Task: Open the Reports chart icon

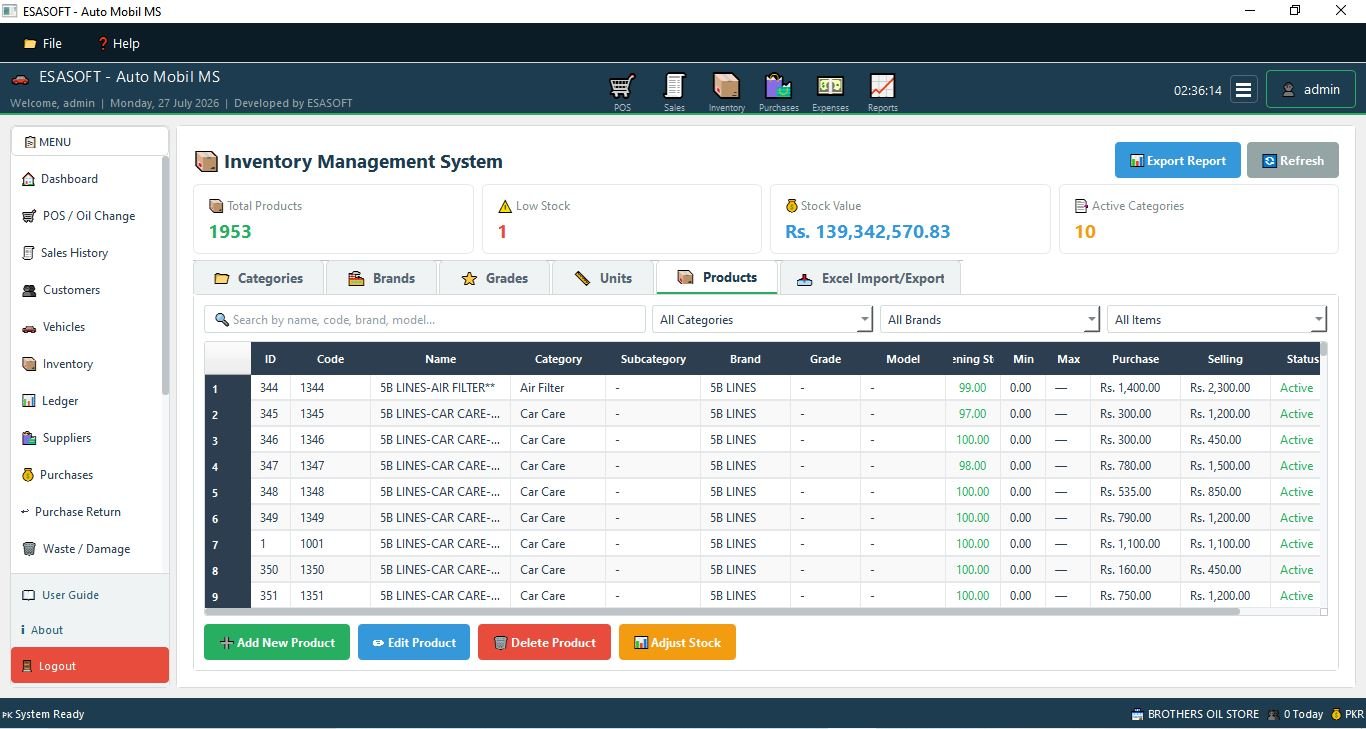Action: coord(882,91)
